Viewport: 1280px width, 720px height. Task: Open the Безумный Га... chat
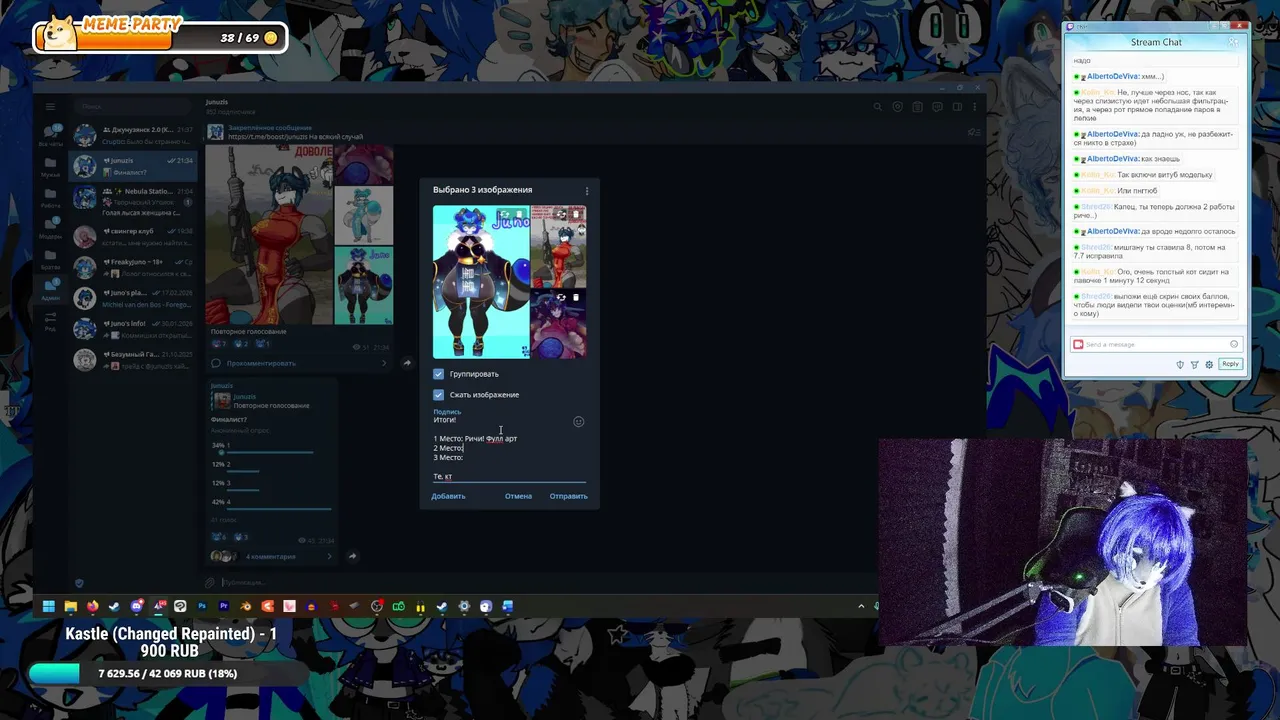click(x=133, y=360)
